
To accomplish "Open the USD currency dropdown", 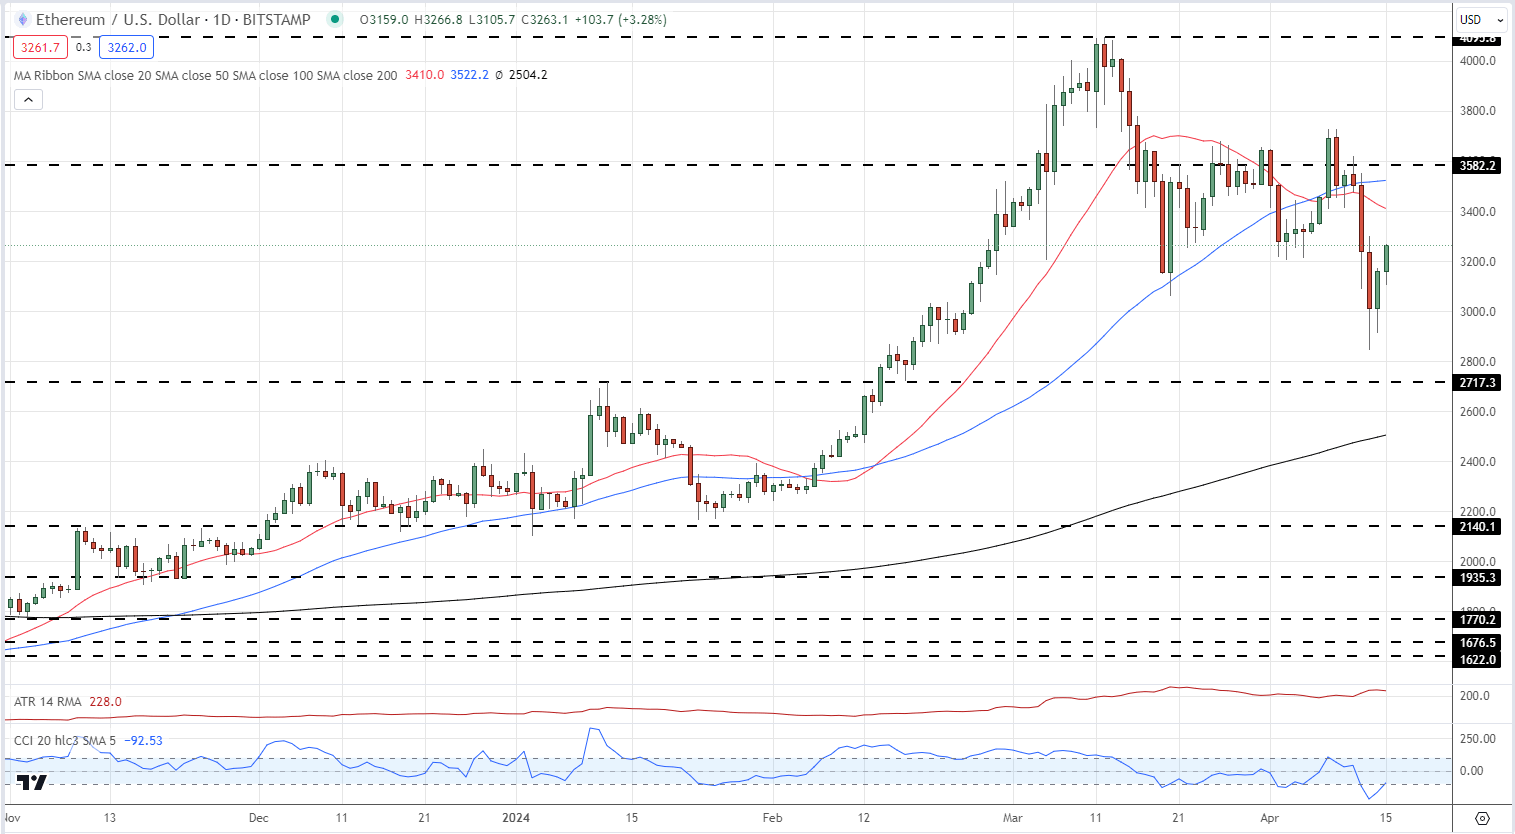I will coord(1481,19).
